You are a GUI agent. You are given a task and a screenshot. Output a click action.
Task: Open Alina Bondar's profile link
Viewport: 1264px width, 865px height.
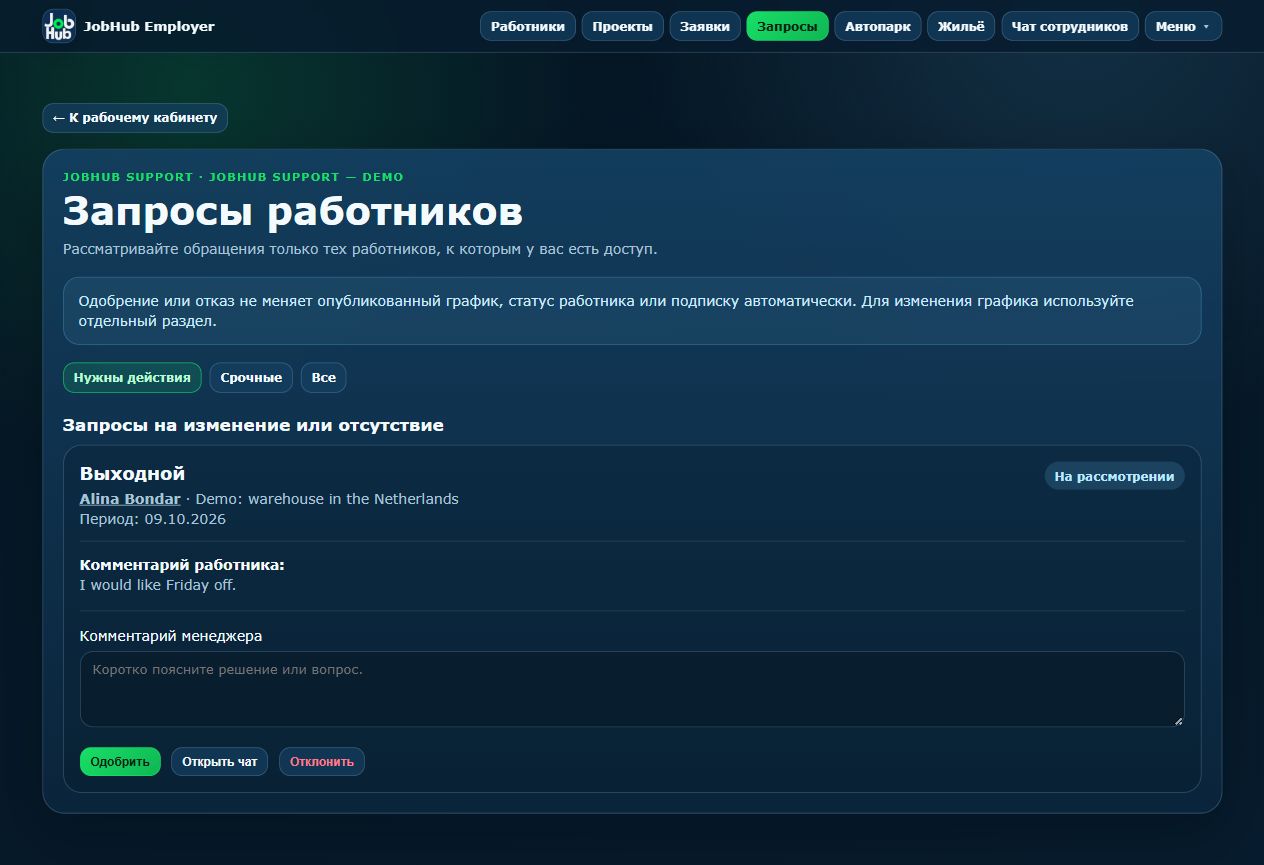[130, 499]
